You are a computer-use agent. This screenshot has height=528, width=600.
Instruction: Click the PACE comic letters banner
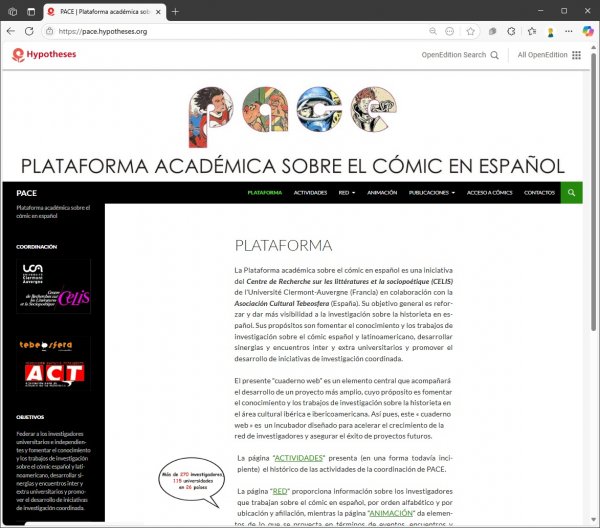[x=293, y=117]
